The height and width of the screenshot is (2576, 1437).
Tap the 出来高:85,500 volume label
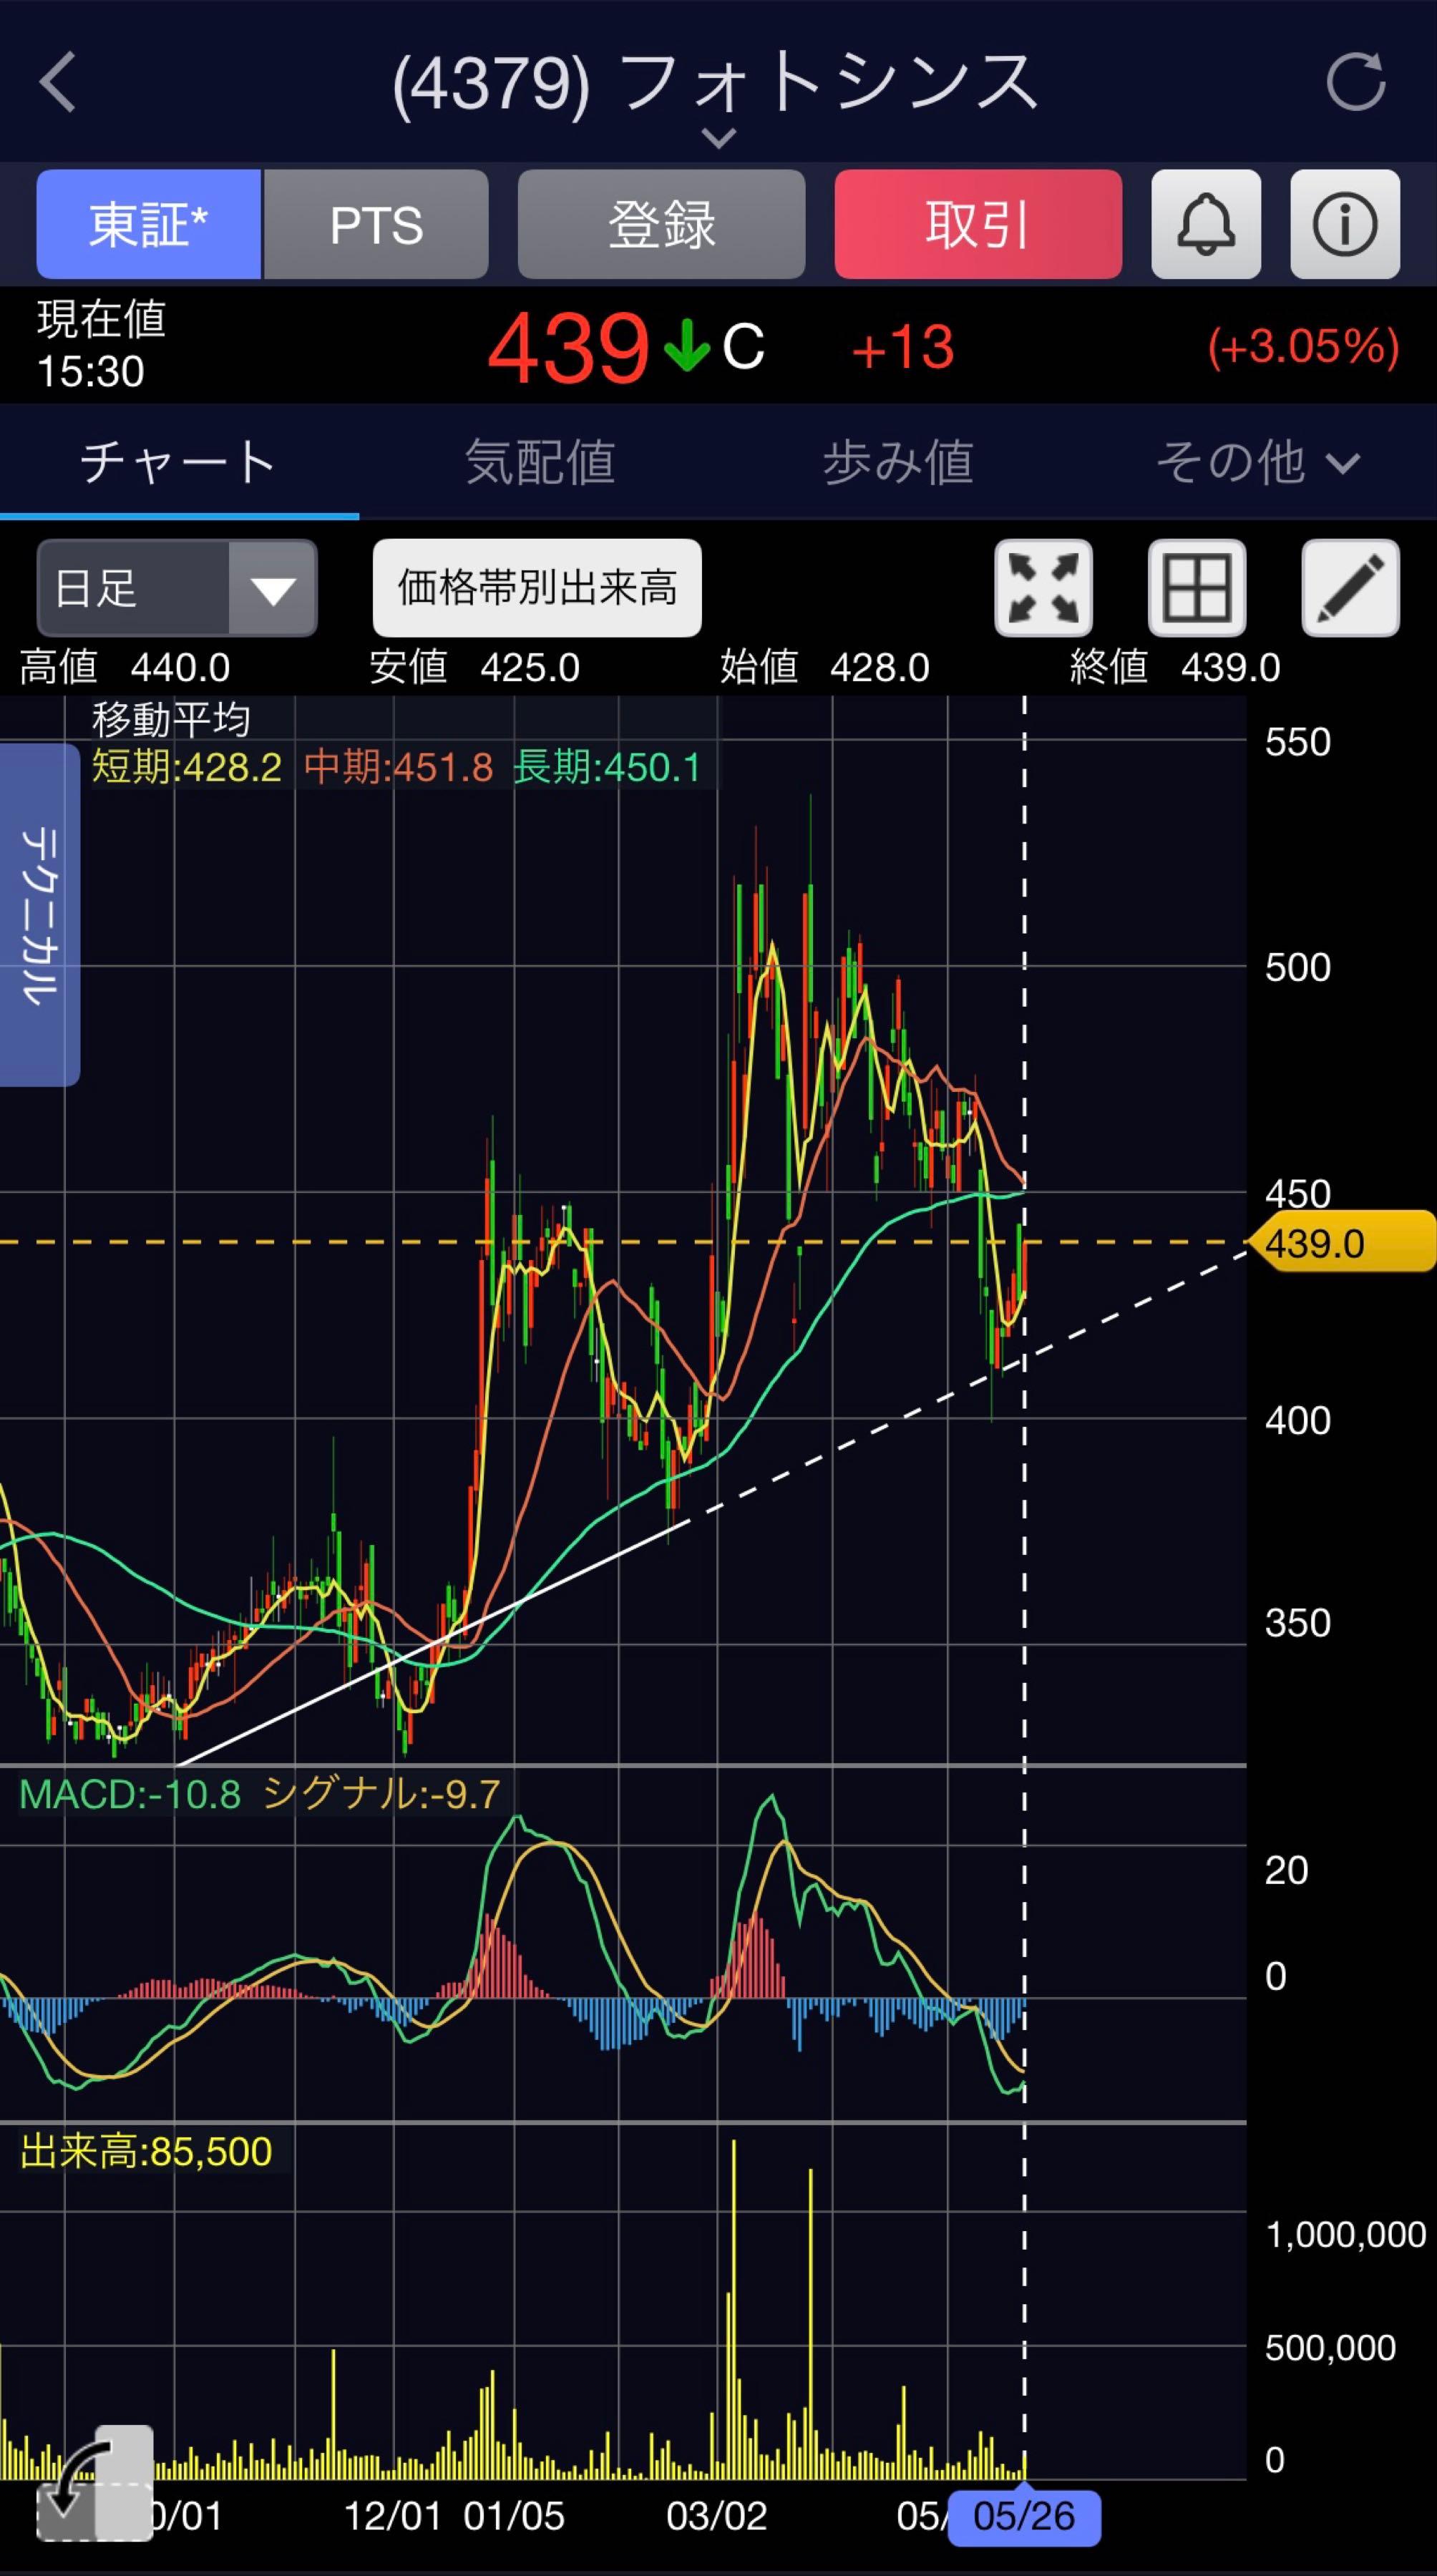point(146,2152)
